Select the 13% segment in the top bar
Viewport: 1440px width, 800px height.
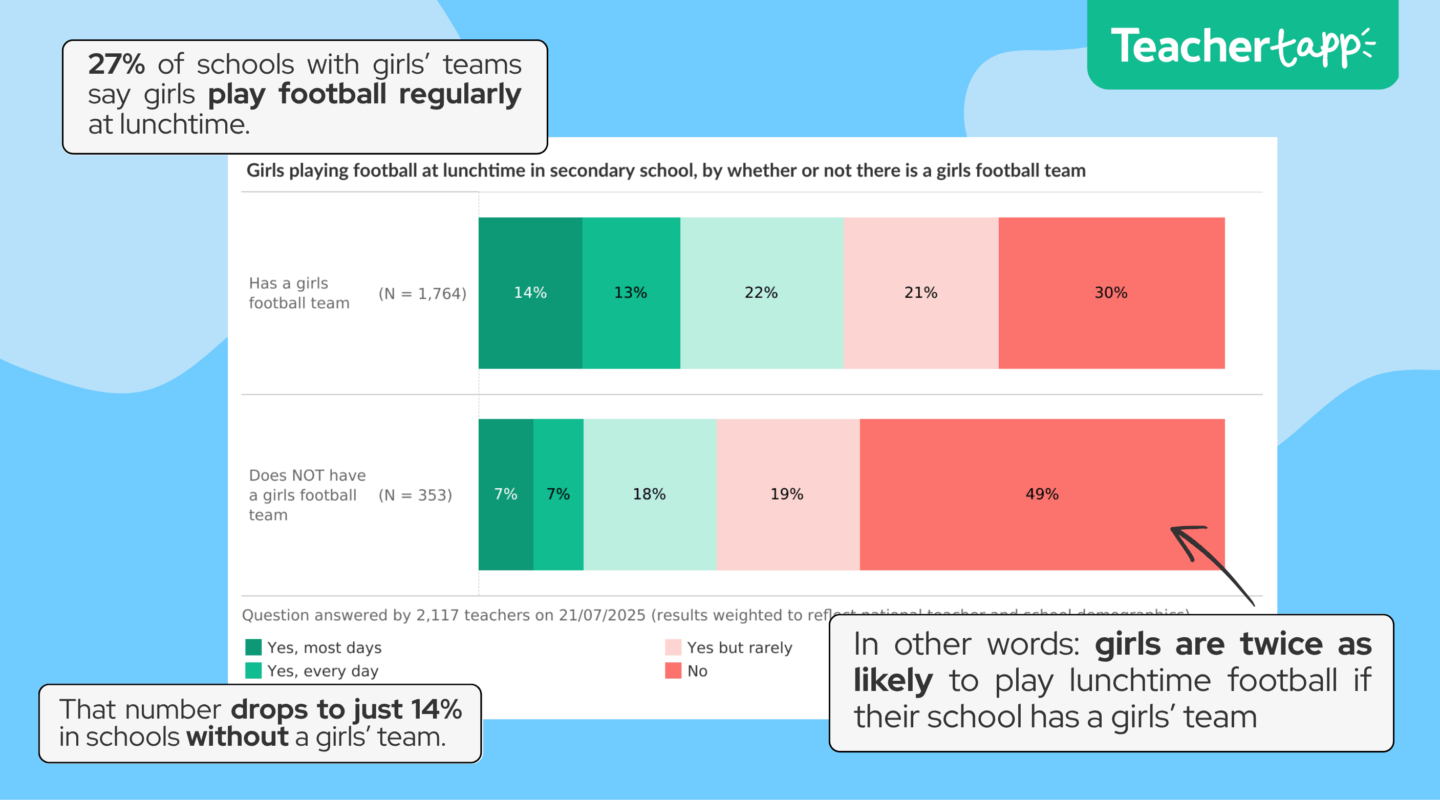[x=631, y=293]
